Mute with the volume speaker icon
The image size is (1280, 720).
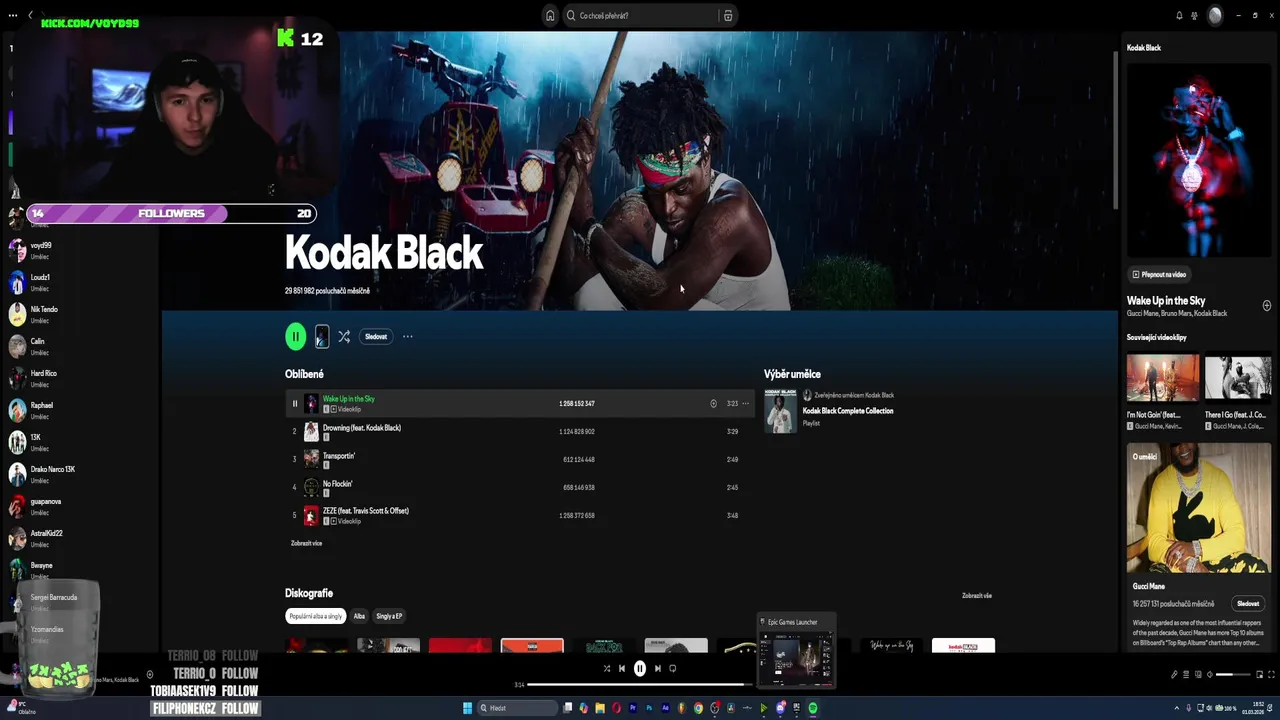tap(1210, 674)
